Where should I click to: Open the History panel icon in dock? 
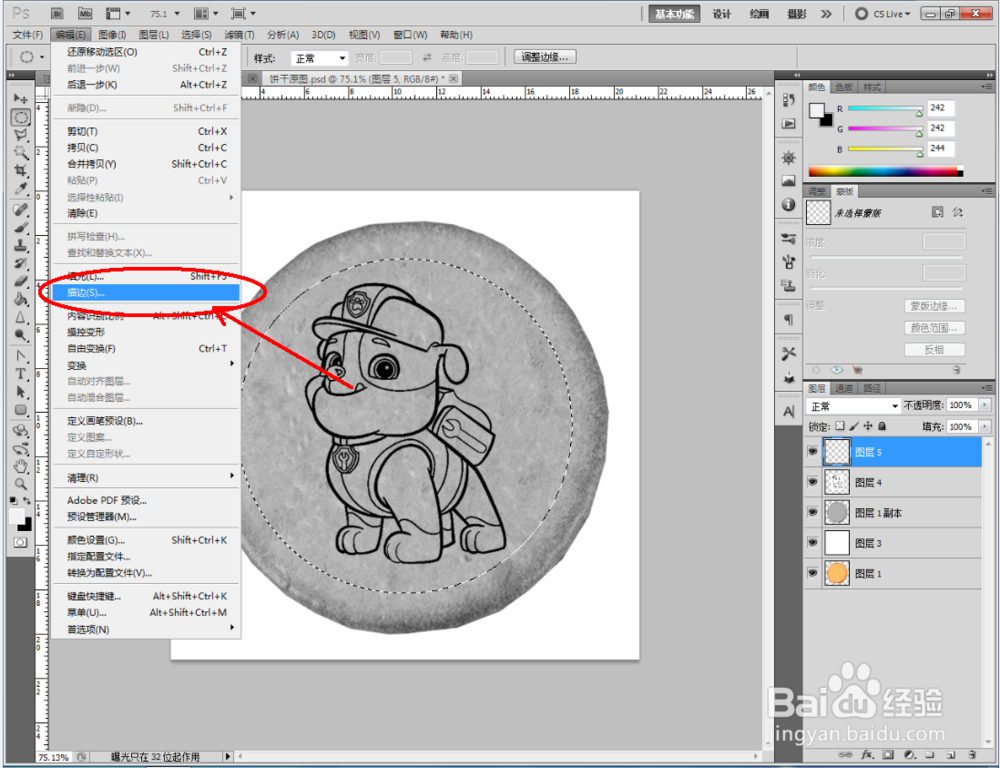(x=789, y=101)
